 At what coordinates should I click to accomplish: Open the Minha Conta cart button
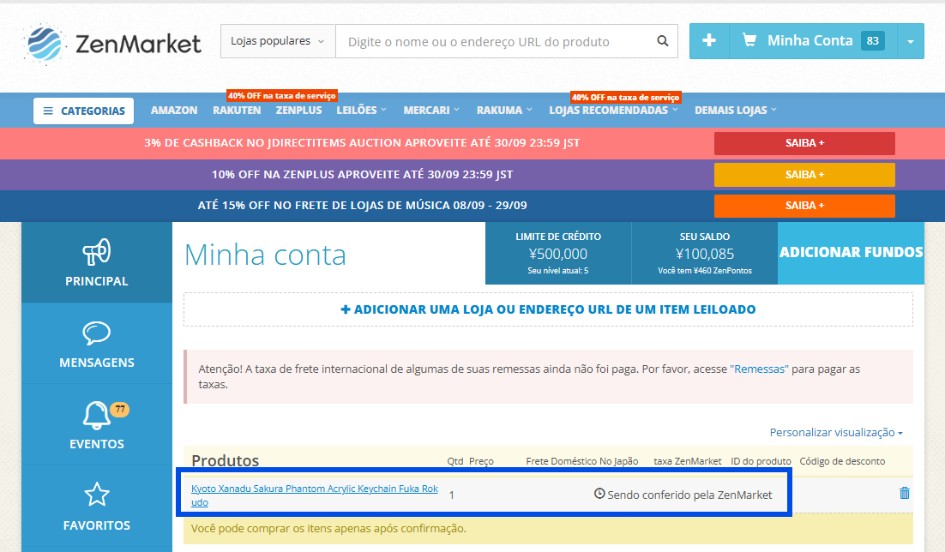pyautogui.click(x=813, y=40)
